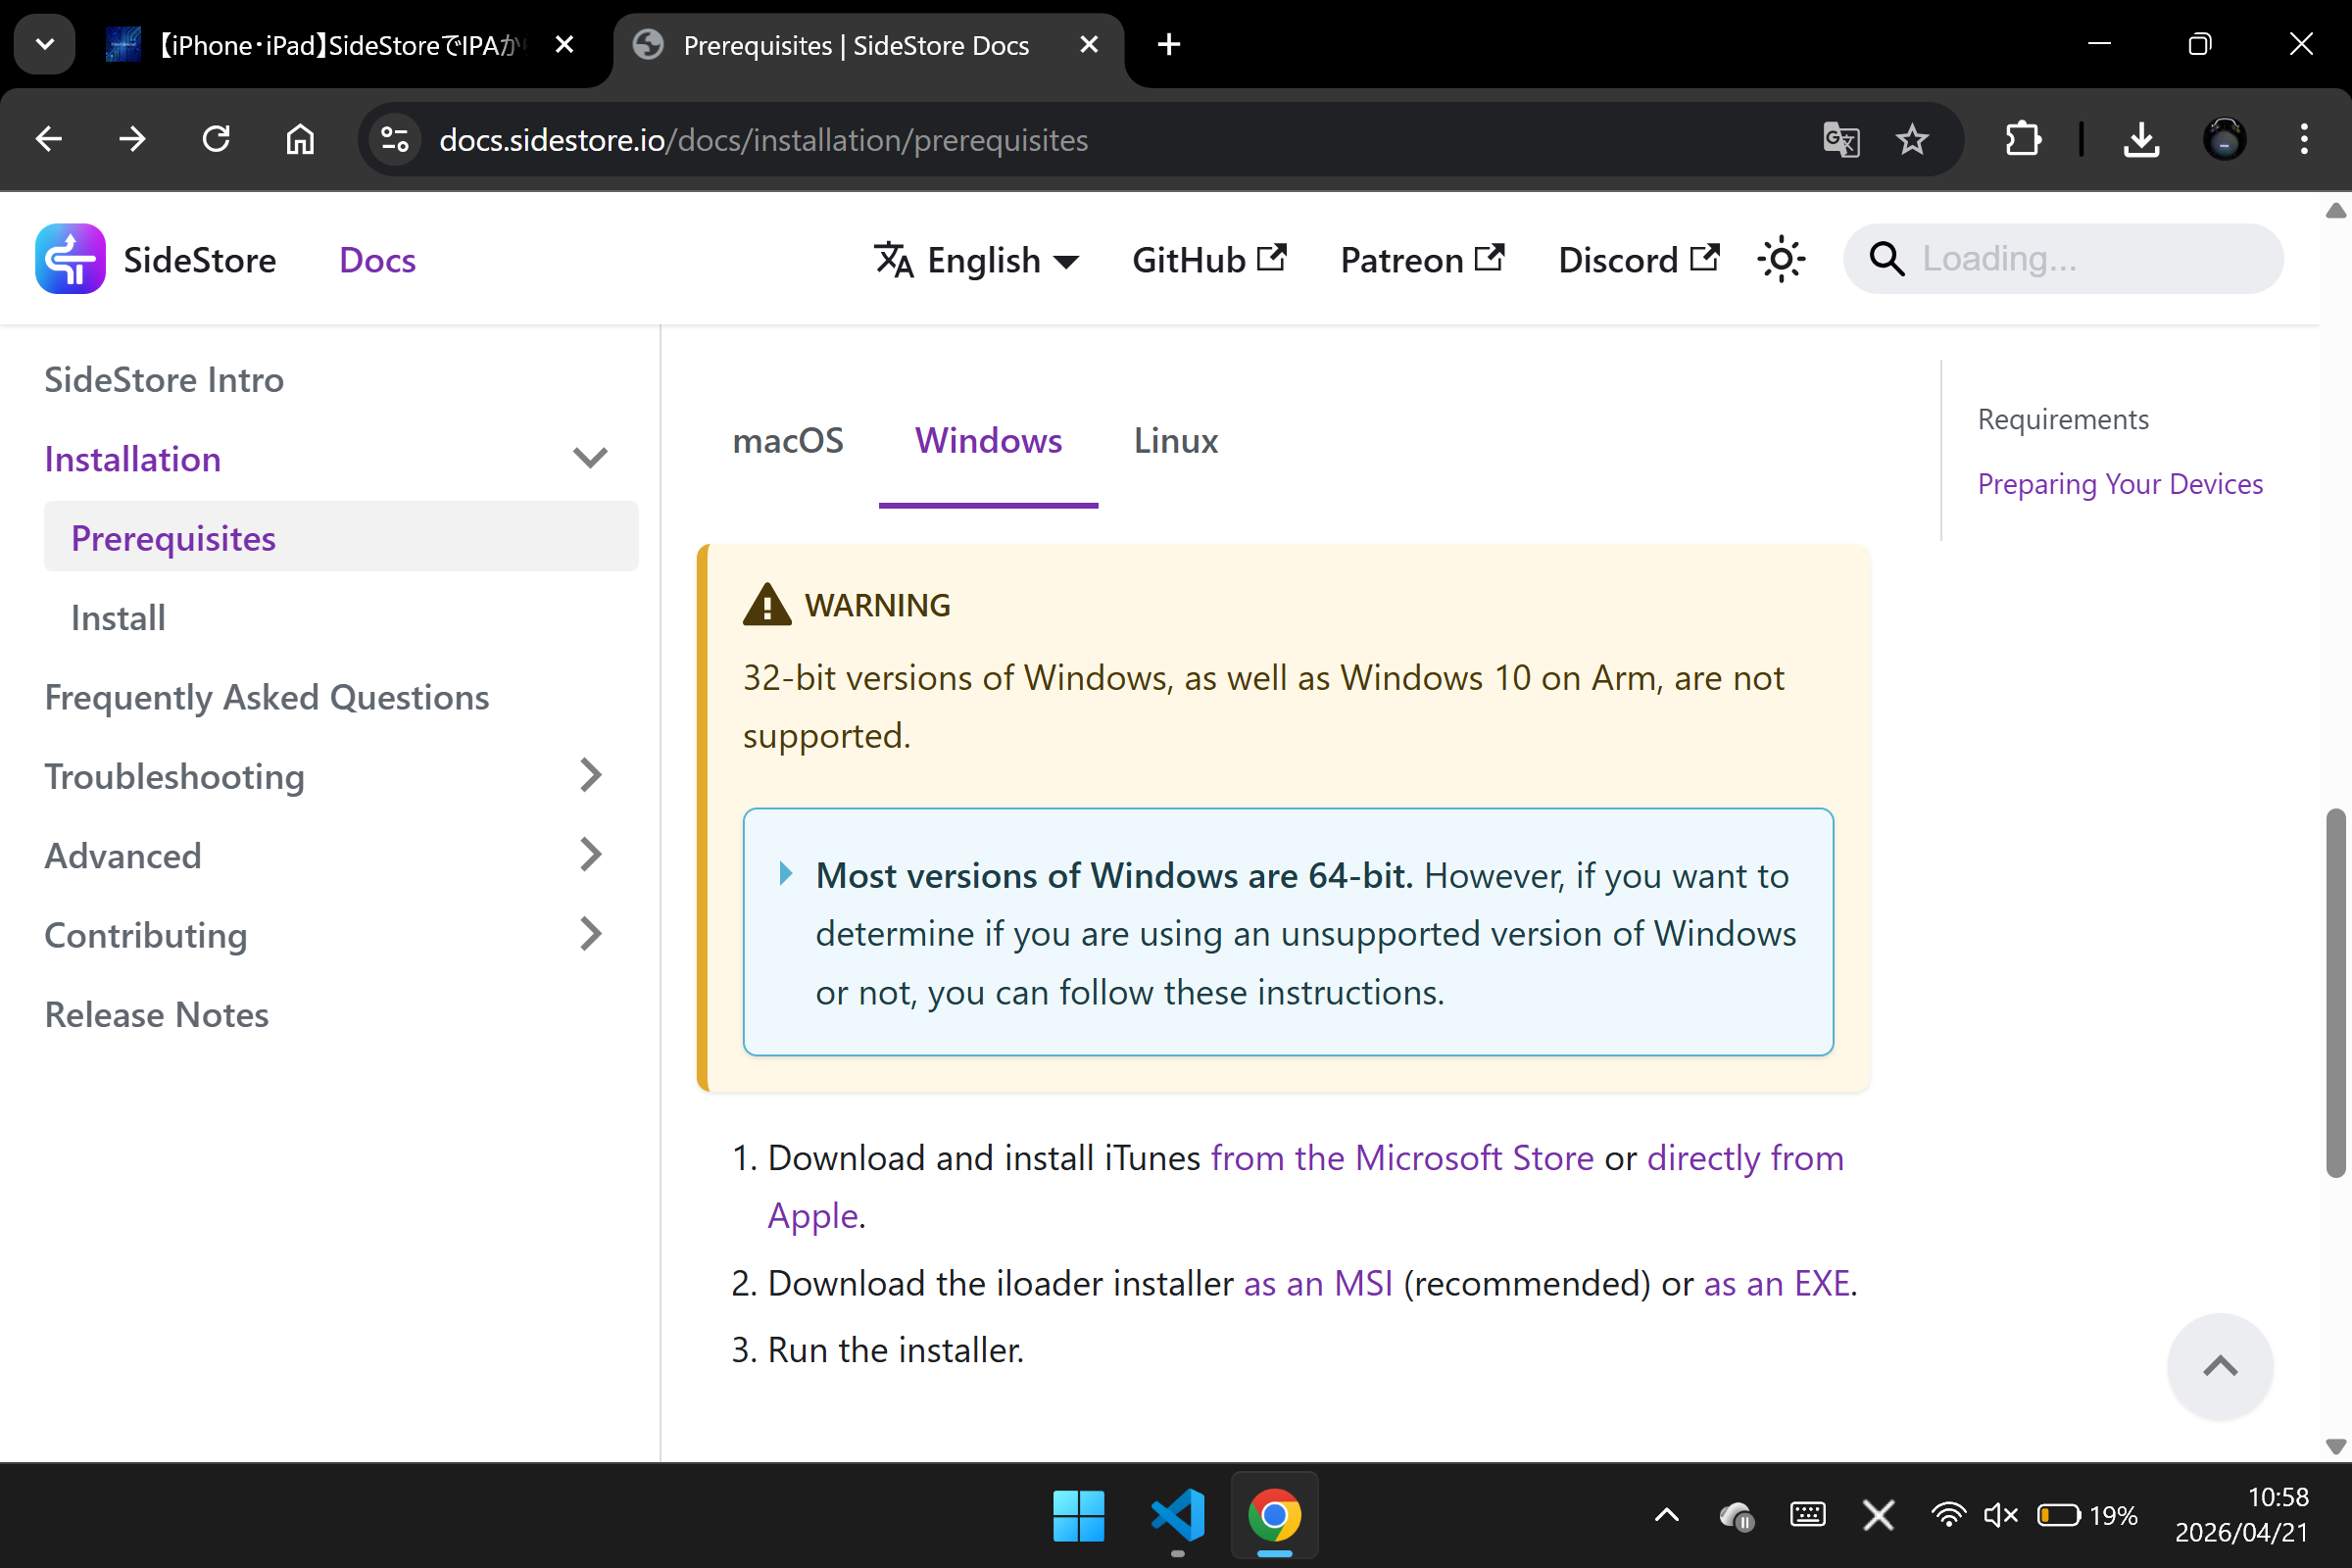Open the Extensions puzzle icon
2352x1568 pixels.
[x=2023, y=139]
